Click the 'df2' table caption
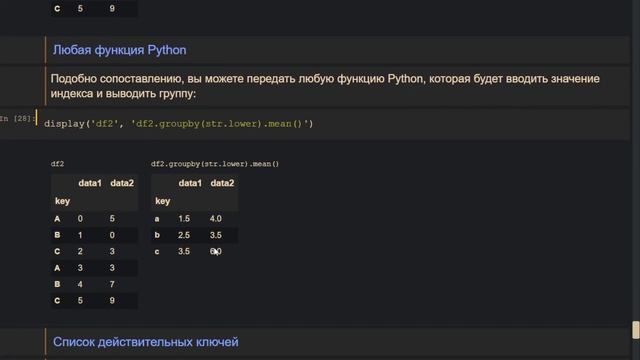The width and height of the screenshot is (640, 360). click(57, 164)
